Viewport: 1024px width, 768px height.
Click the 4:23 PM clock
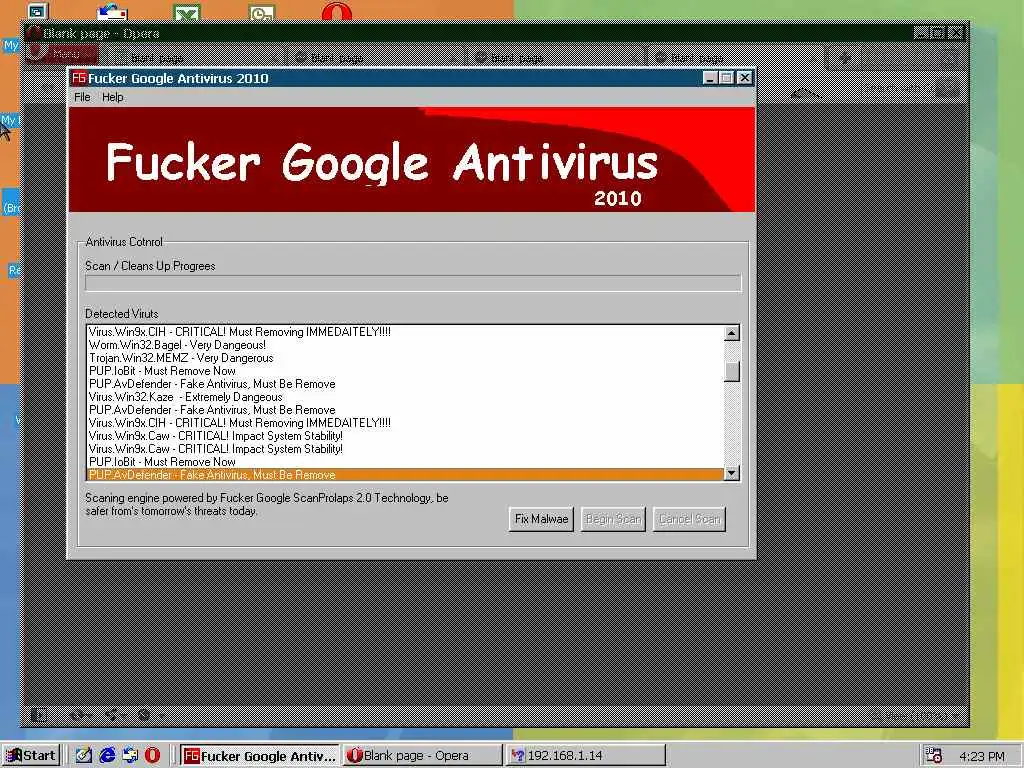(982, 756)
